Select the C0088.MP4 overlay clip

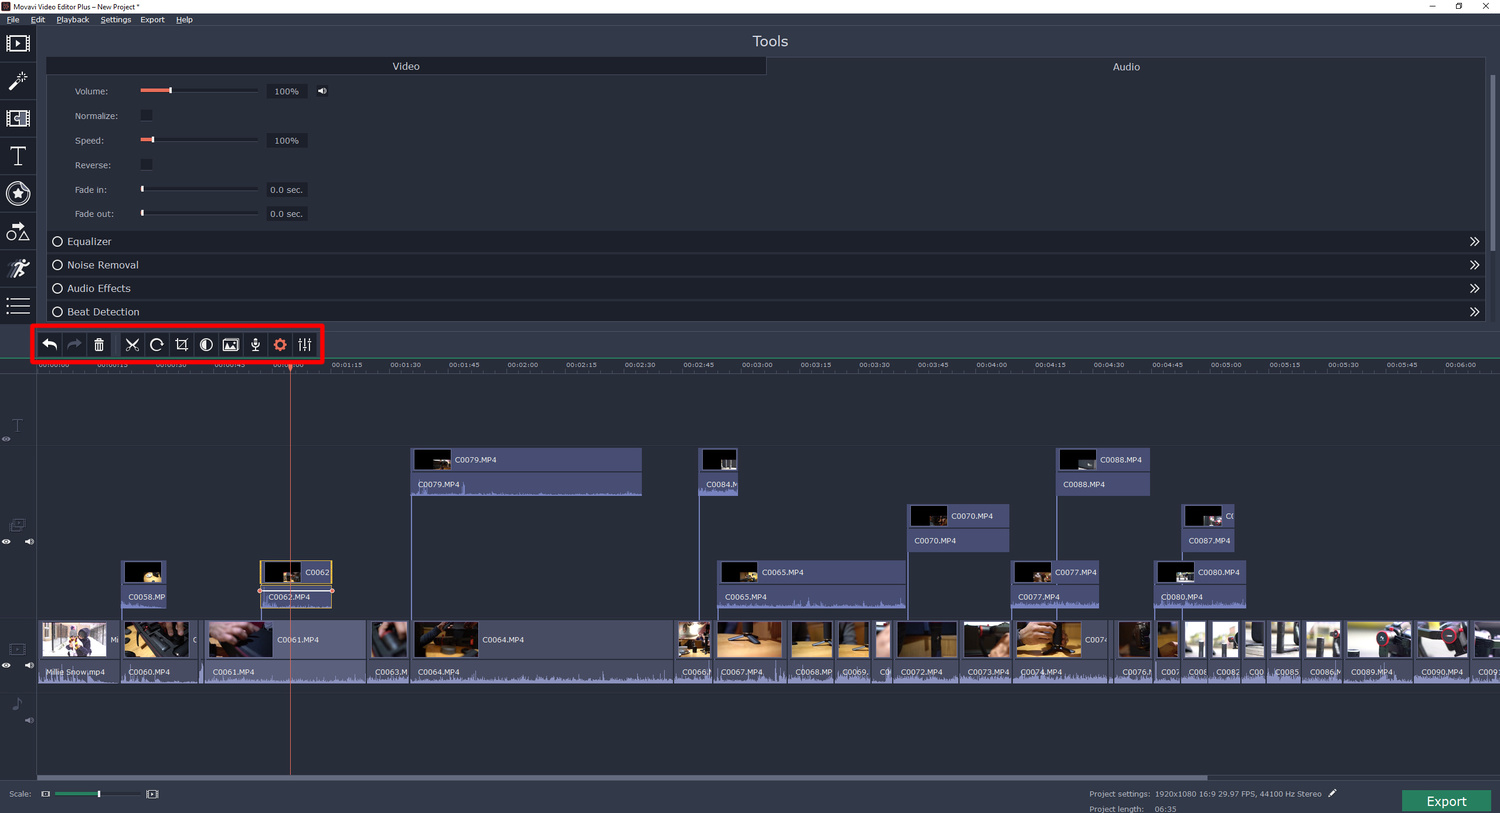1103,472
